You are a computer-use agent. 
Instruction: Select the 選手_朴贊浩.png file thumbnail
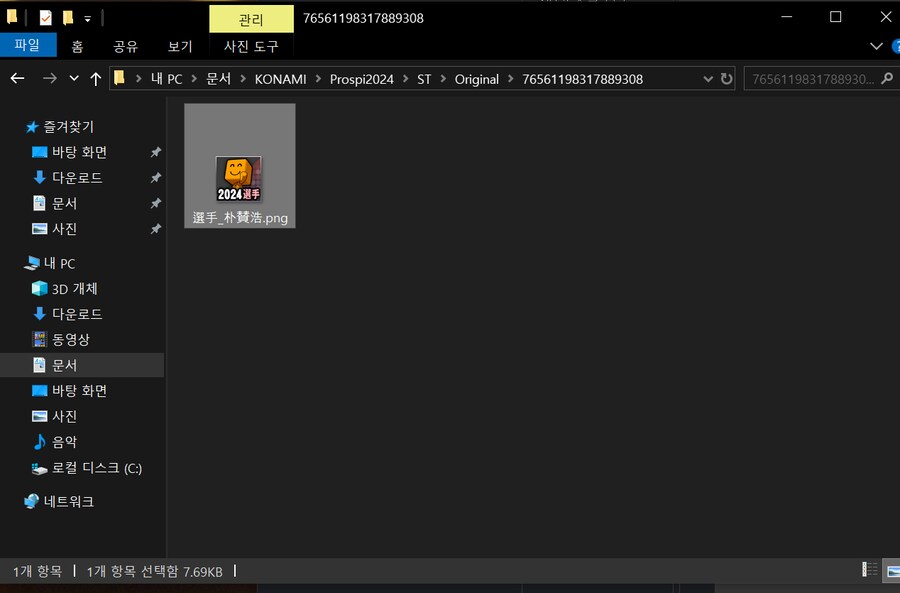coord(240,166)
